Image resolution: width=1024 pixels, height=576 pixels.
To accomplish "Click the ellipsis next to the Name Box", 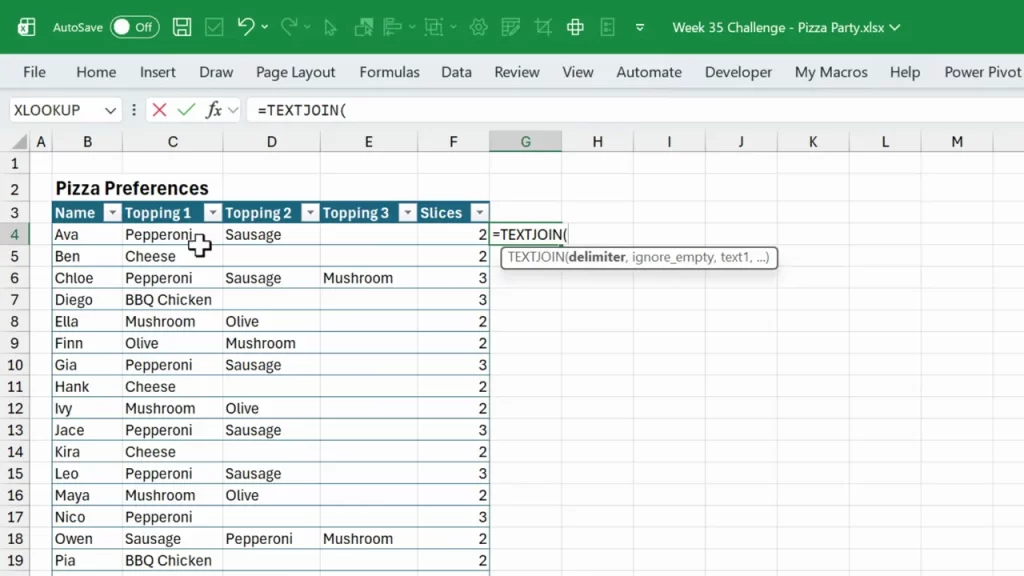I will coord(133,110).
